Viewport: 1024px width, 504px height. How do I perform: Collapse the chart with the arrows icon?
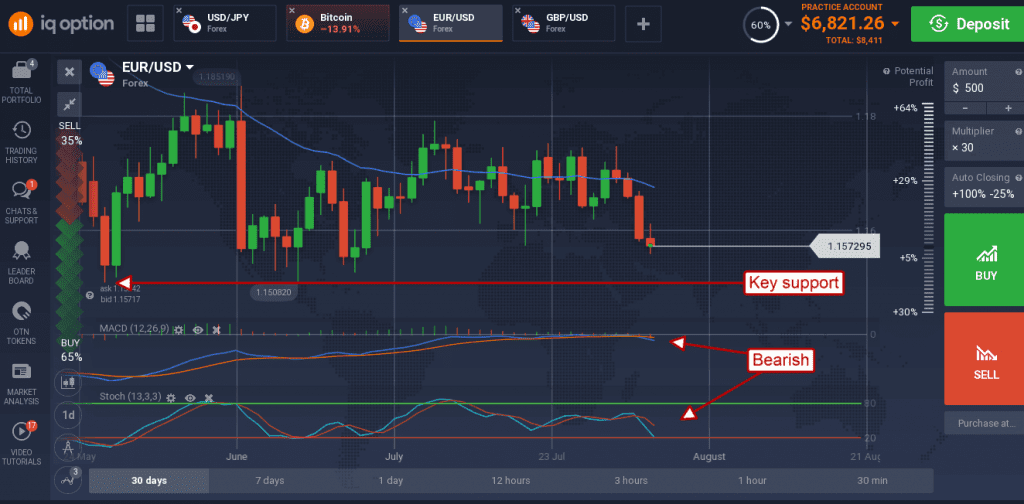click(x=69, y=104)
